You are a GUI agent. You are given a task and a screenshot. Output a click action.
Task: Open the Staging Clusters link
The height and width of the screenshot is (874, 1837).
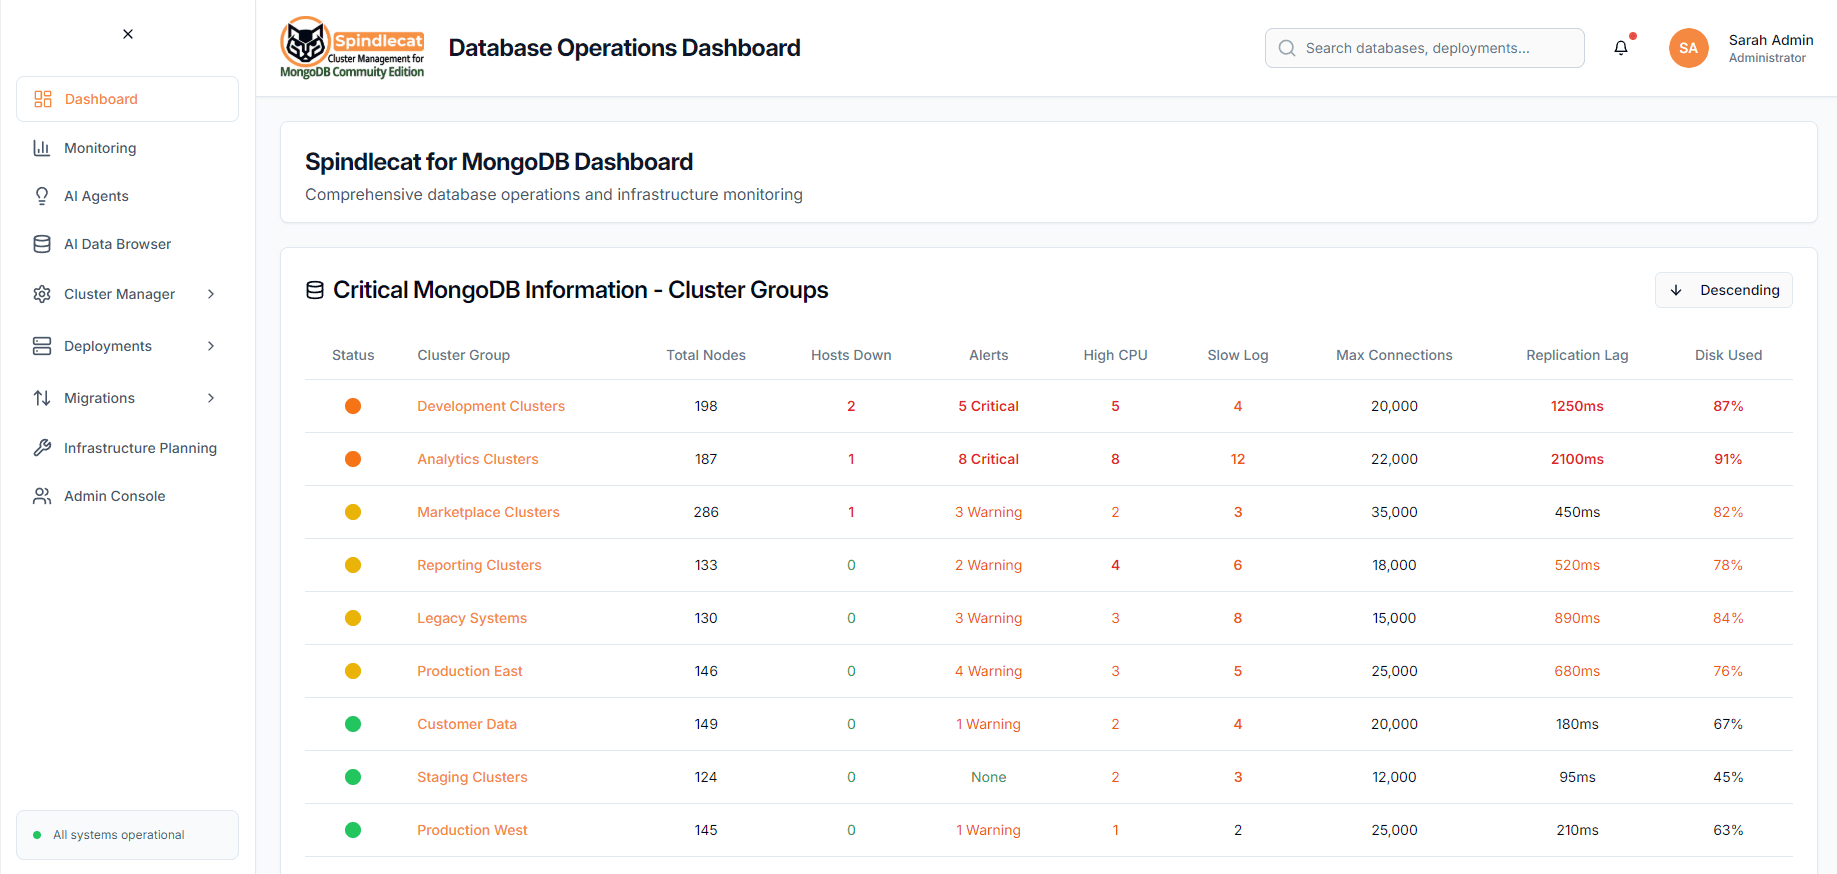(x=472, y=777)
